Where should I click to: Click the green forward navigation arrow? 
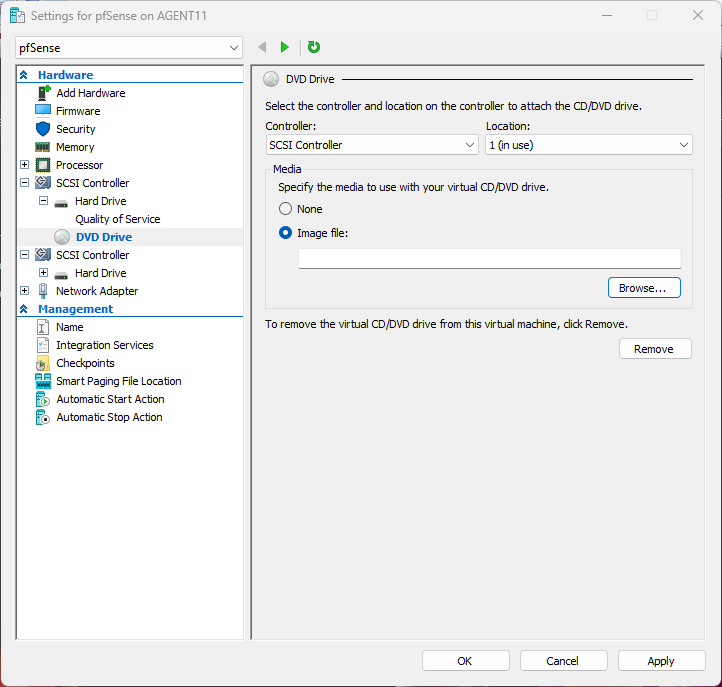285,47
